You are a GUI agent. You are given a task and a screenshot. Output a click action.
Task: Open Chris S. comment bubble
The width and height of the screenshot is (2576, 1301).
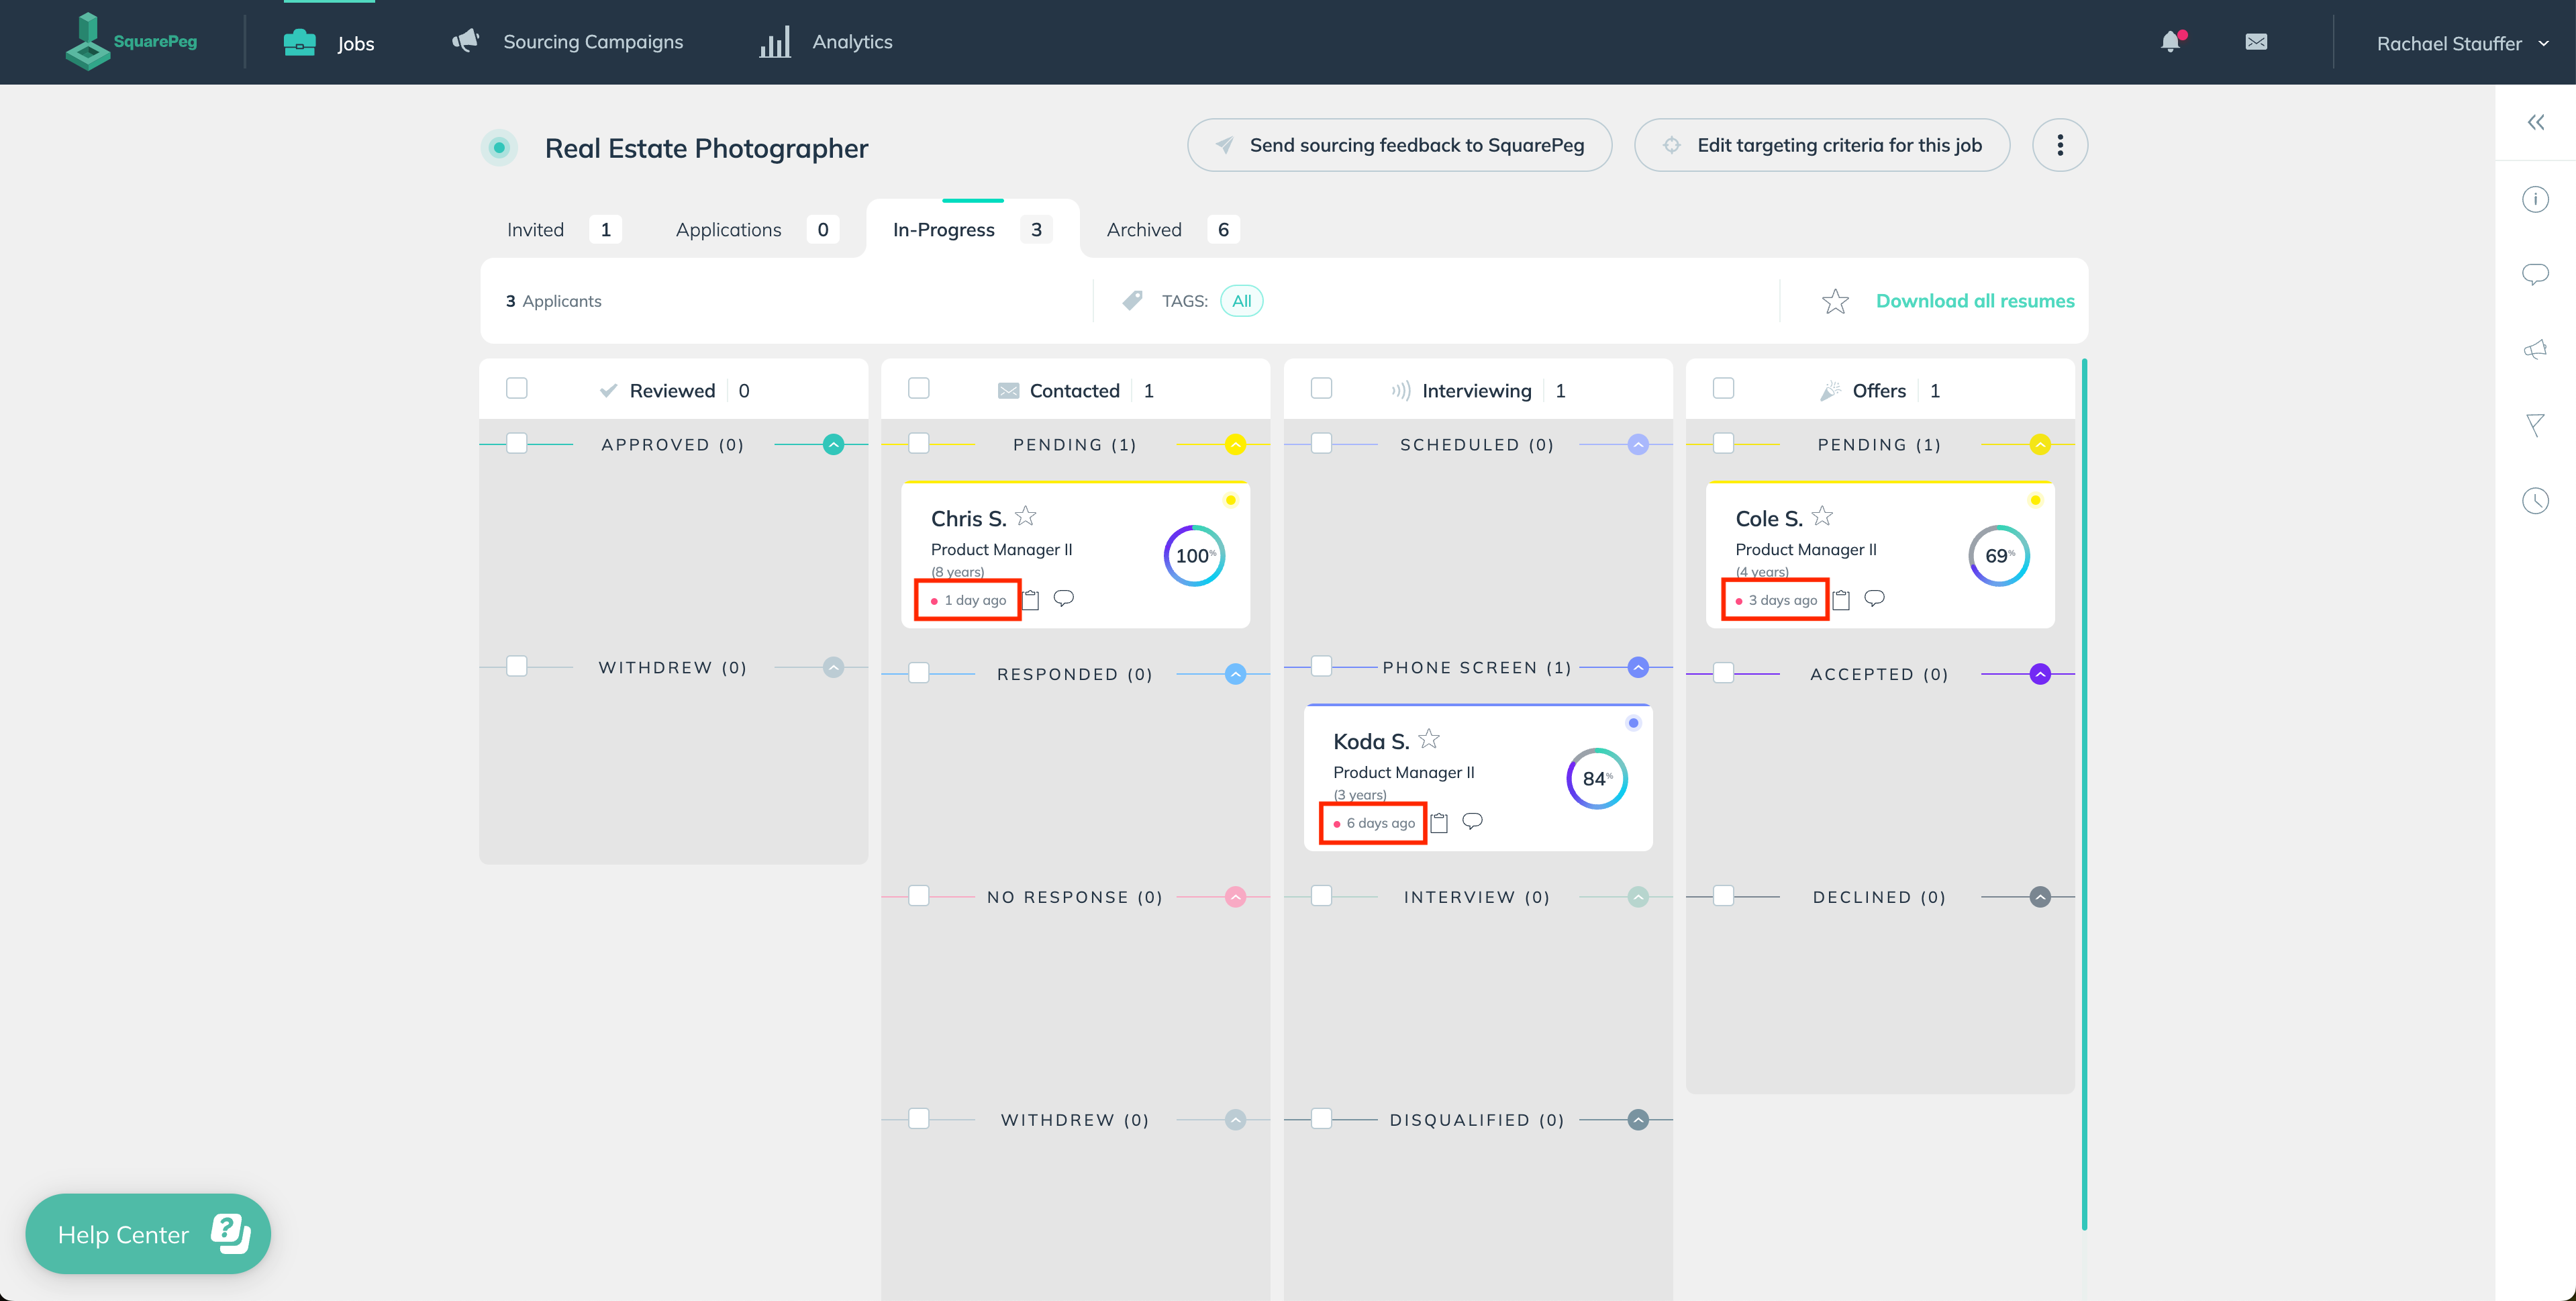click(x=1064, y=598)
